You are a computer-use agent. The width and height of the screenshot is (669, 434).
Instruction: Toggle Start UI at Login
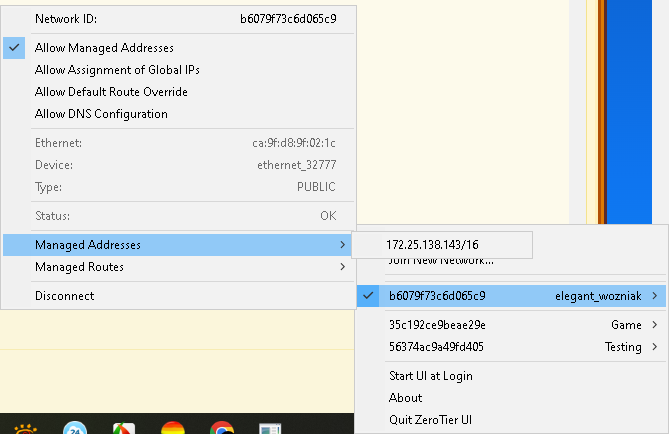point(430,376)
